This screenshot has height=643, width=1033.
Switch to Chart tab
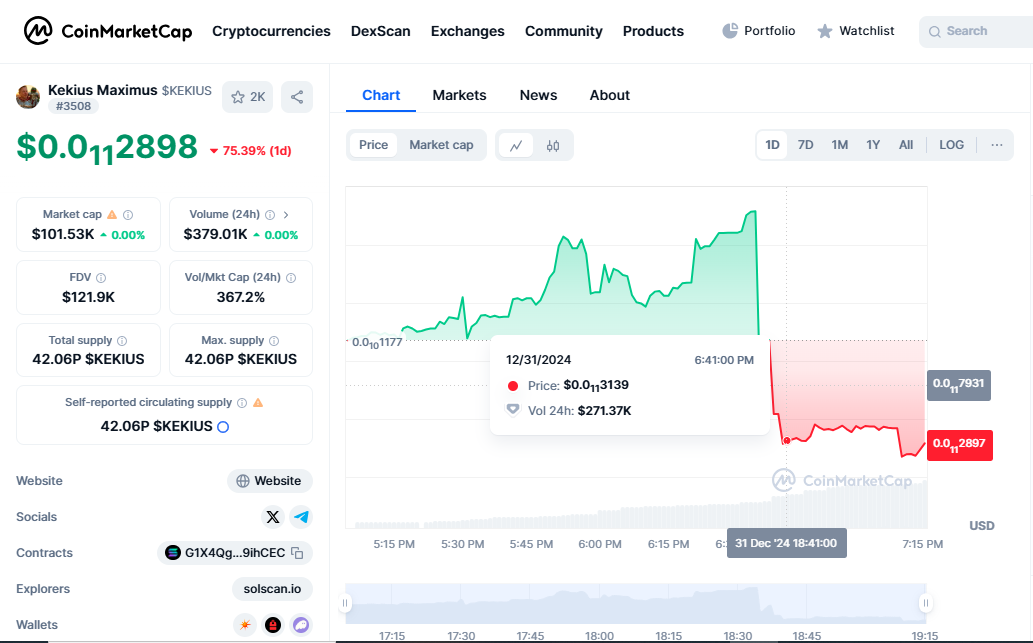tap(381, 96)
